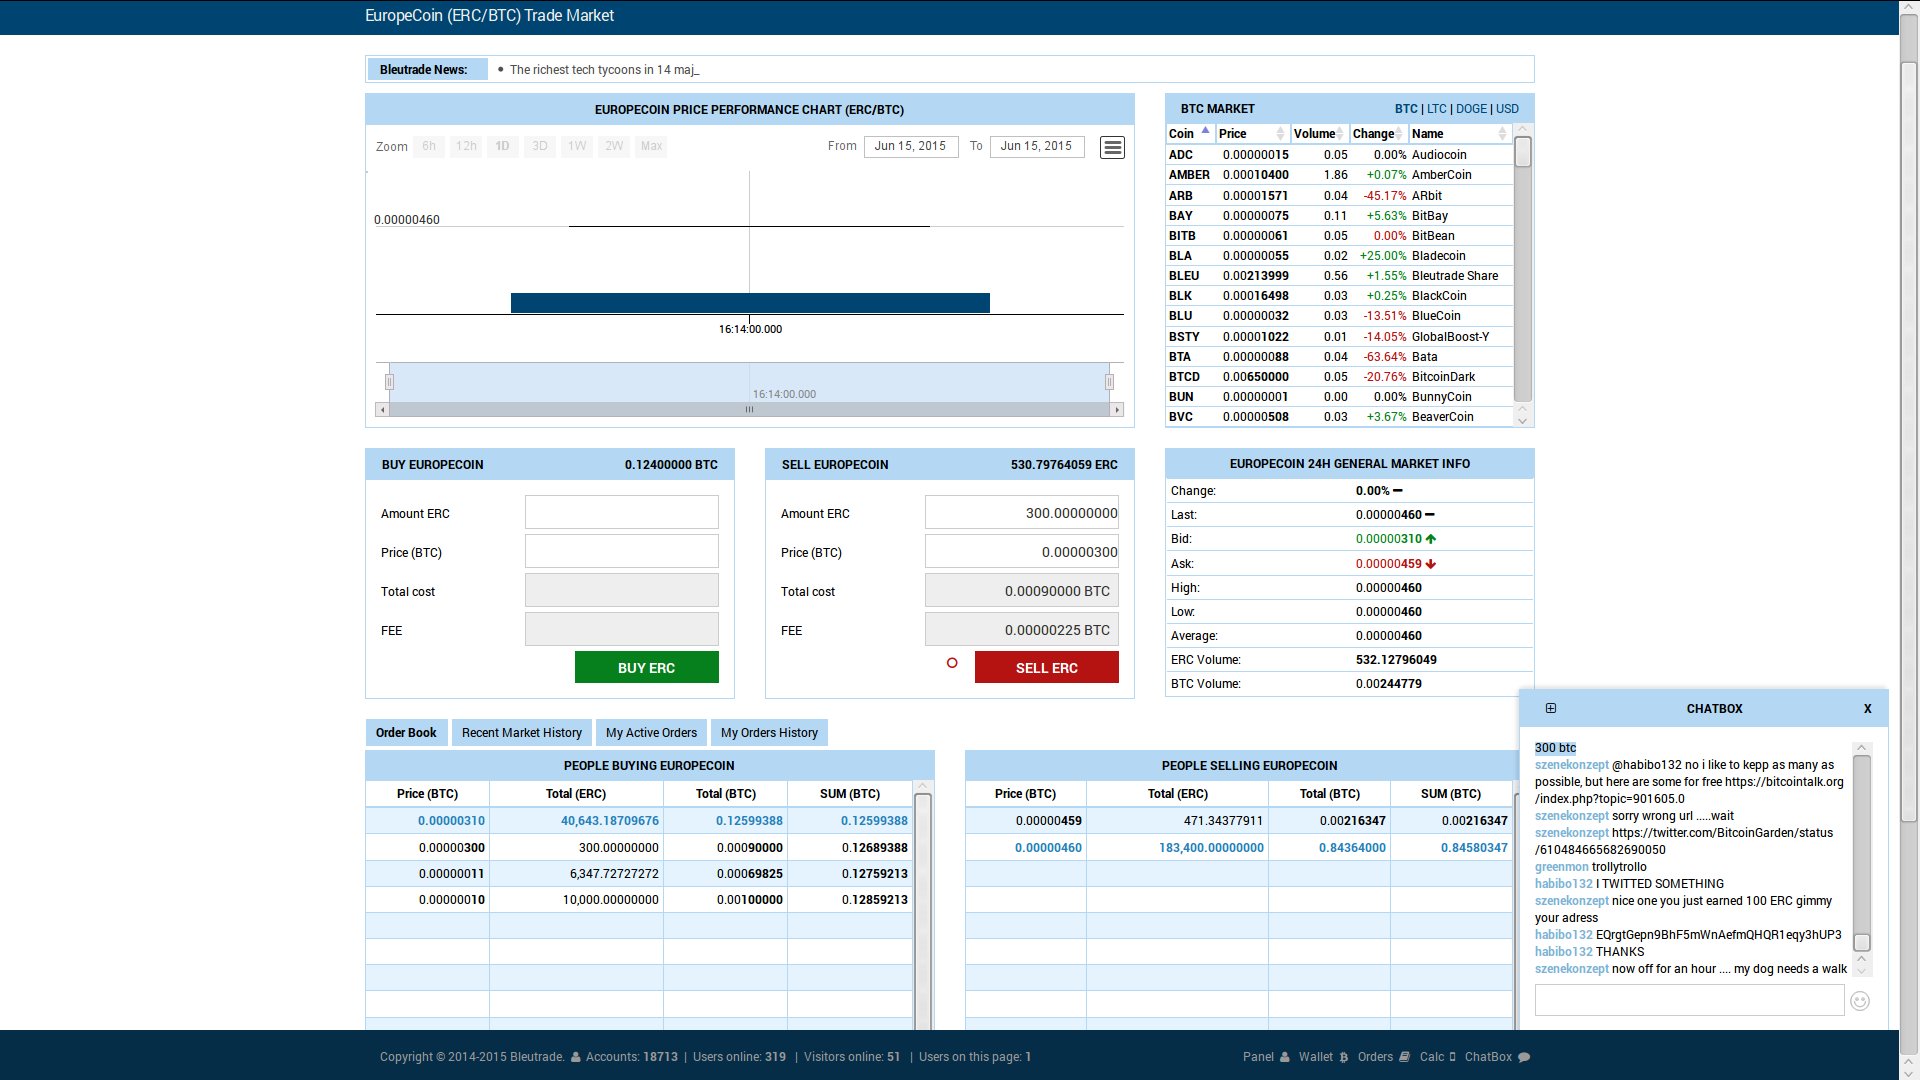The image size is (1920, 1080).
Task: Set chart zoom to 3D
Action: [x=540, y=146]
